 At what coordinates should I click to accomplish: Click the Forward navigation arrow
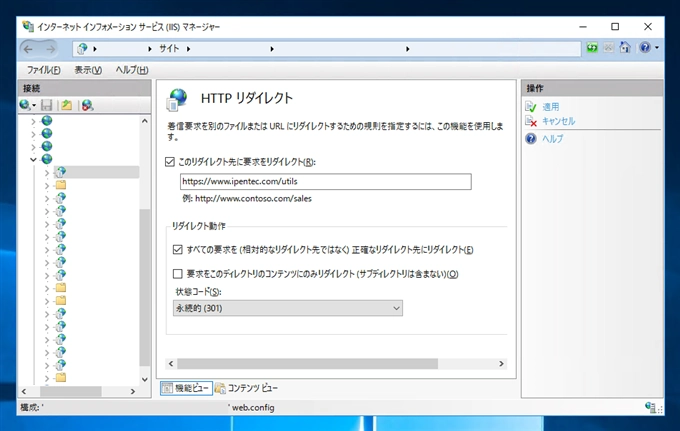[51, 49]
